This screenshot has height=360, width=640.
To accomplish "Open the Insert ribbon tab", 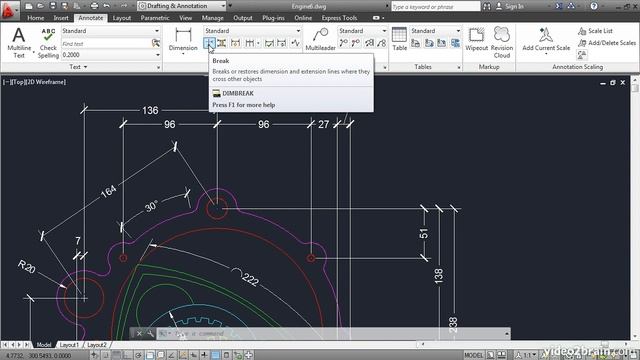I will [x=61, y=18].
